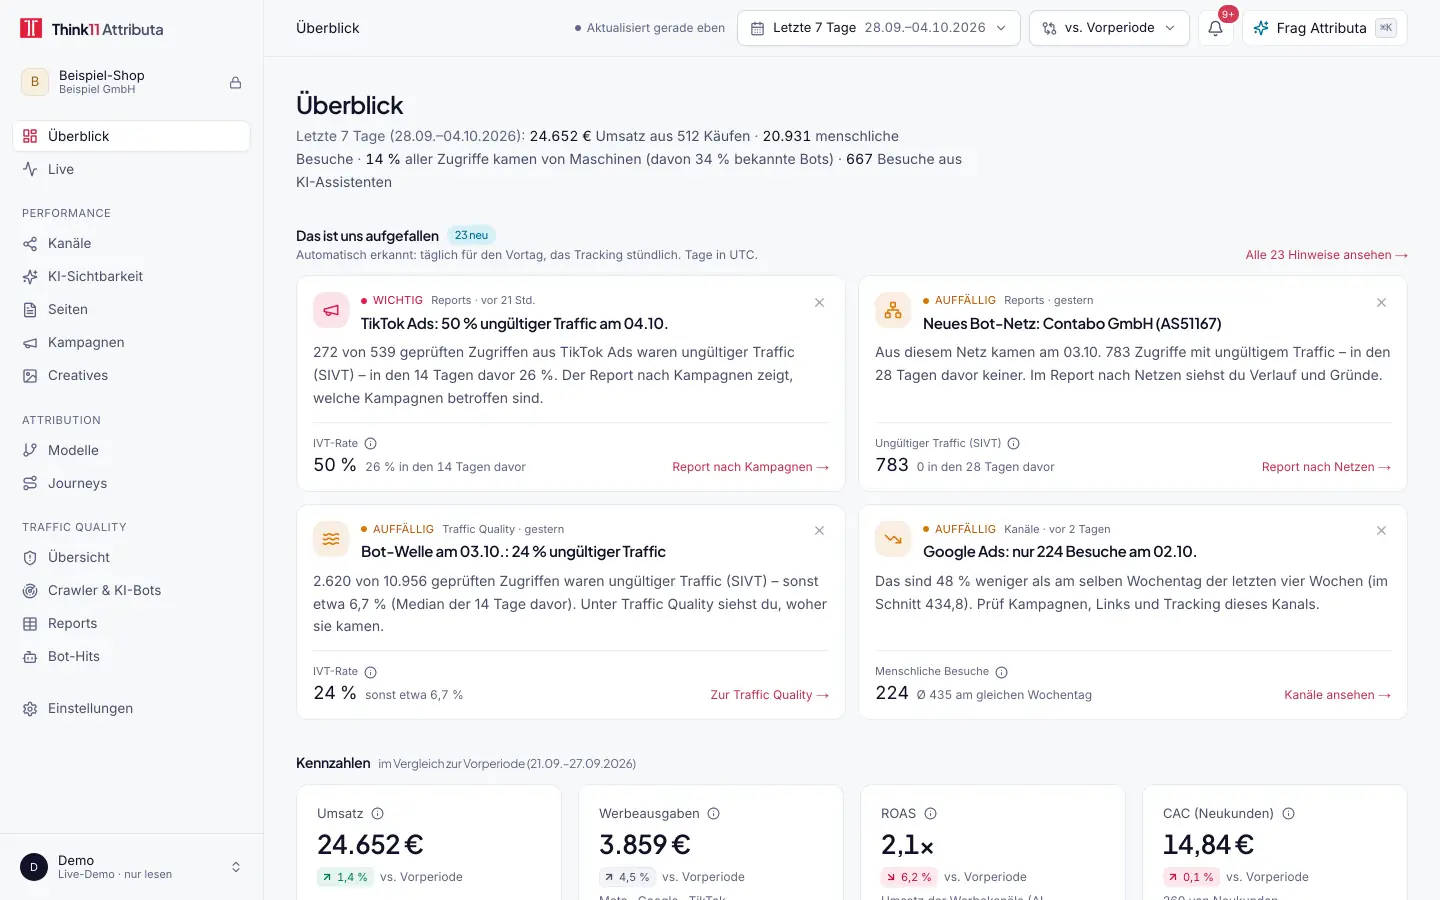Click Frag Attributa button
Viewport: 1440px width, 900px height.
pos(1324,28)
